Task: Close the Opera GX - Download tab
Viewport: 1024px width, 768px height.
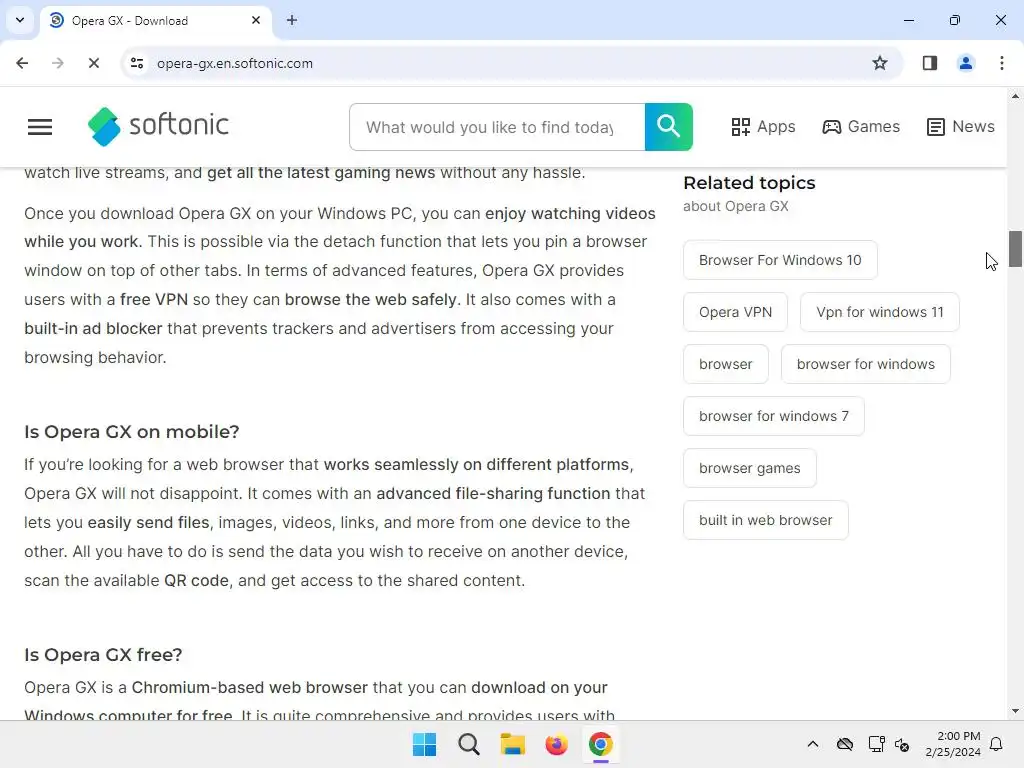Action: 256,20
